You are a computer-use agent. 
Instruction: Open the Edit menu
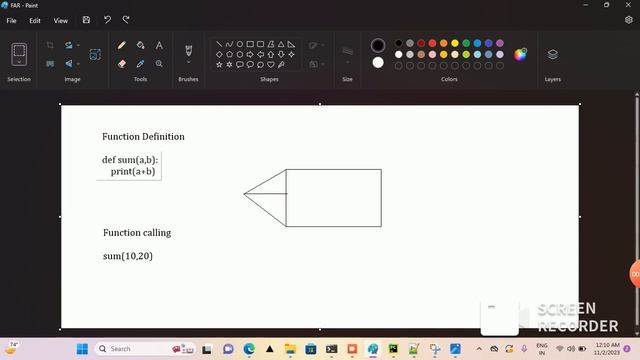click(x=35, y=20)
